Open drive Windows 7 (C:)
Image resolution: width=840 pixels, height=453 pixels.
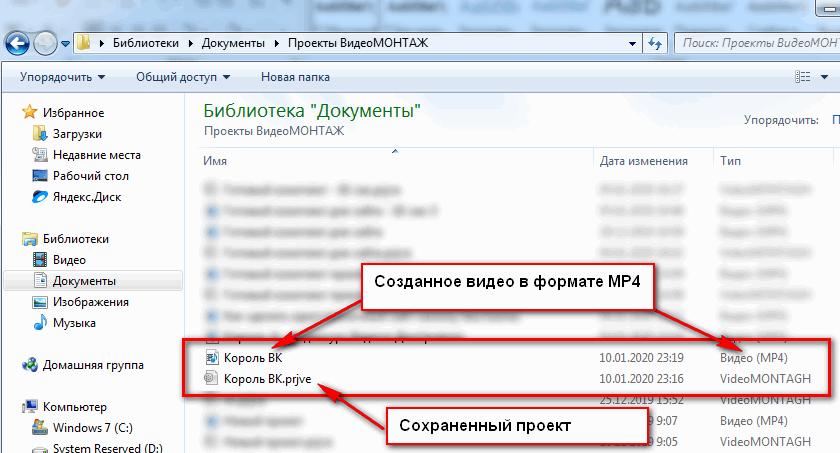(92, 428)
